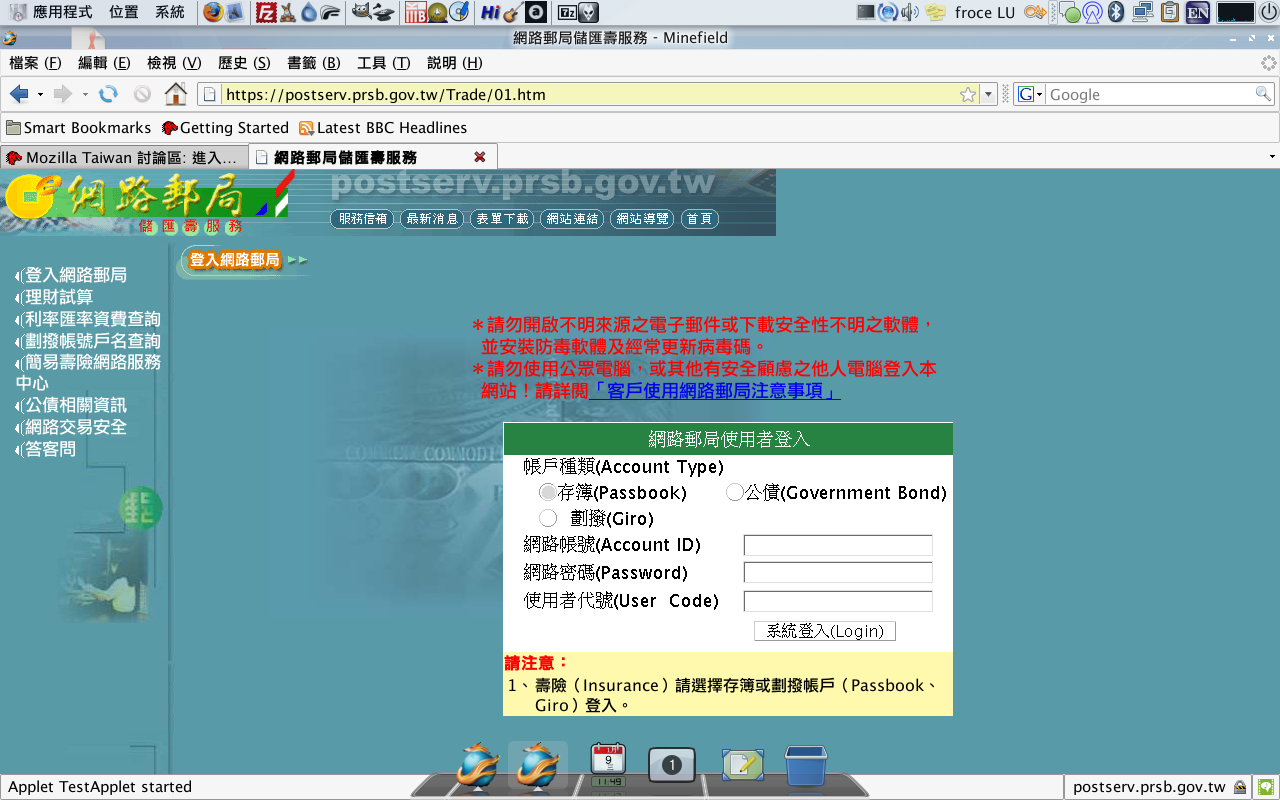Screen dimensions: 1280x800
Task: Open the 編輯 (E) menu
Action: pos(104,63)
